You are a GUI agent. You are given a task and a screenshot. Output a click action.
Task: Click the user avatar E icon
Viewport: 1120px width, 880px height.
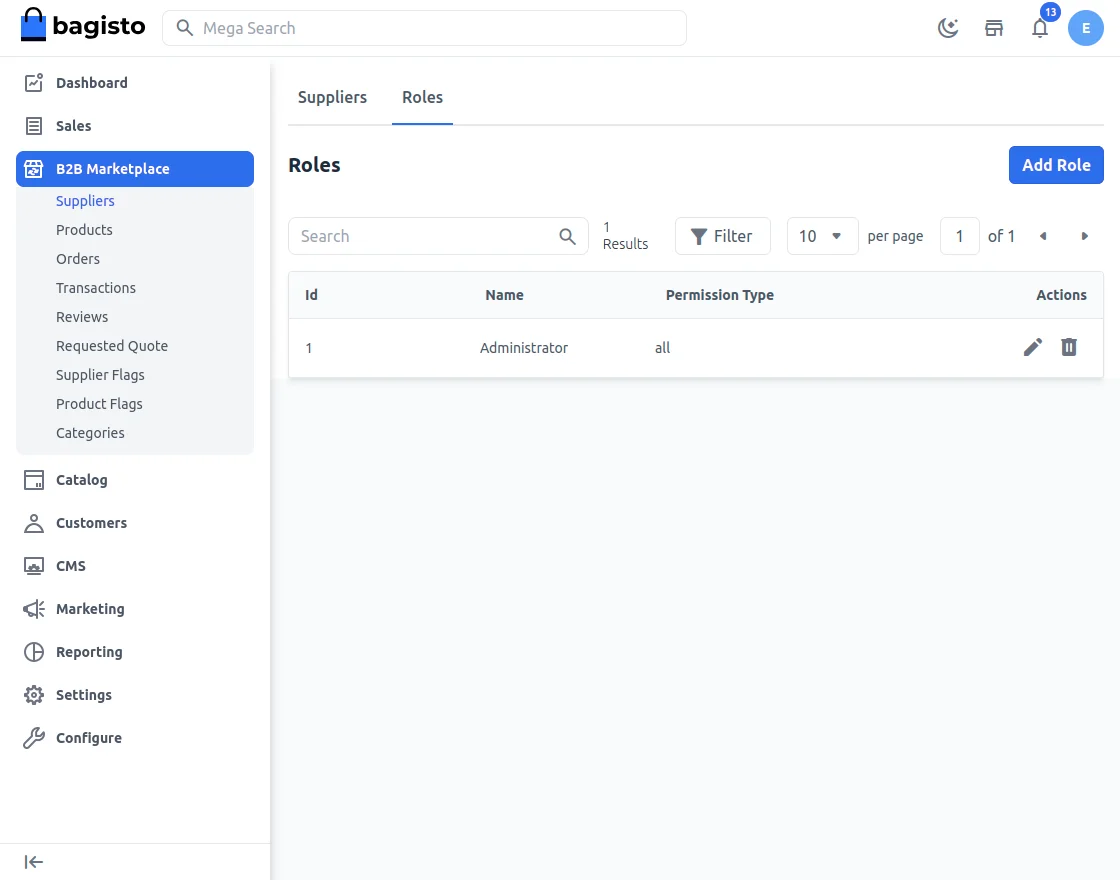point(1086,28)
